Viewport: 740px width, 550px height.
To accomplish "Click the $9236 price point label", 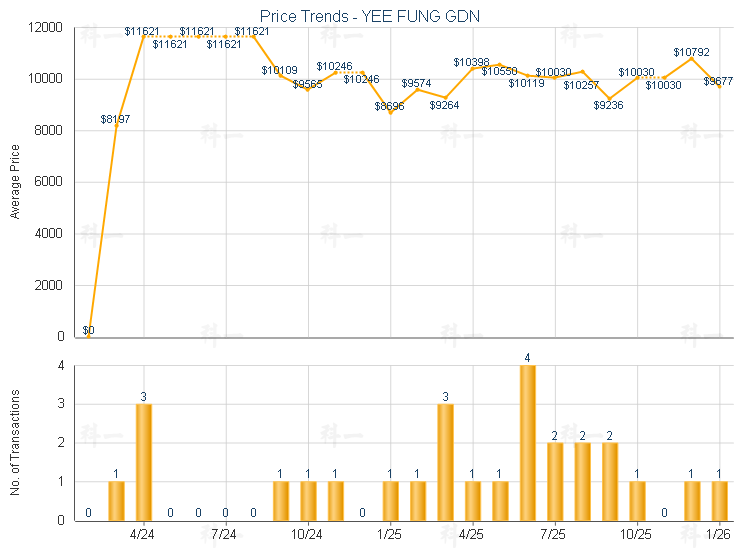I will (608, 105).
